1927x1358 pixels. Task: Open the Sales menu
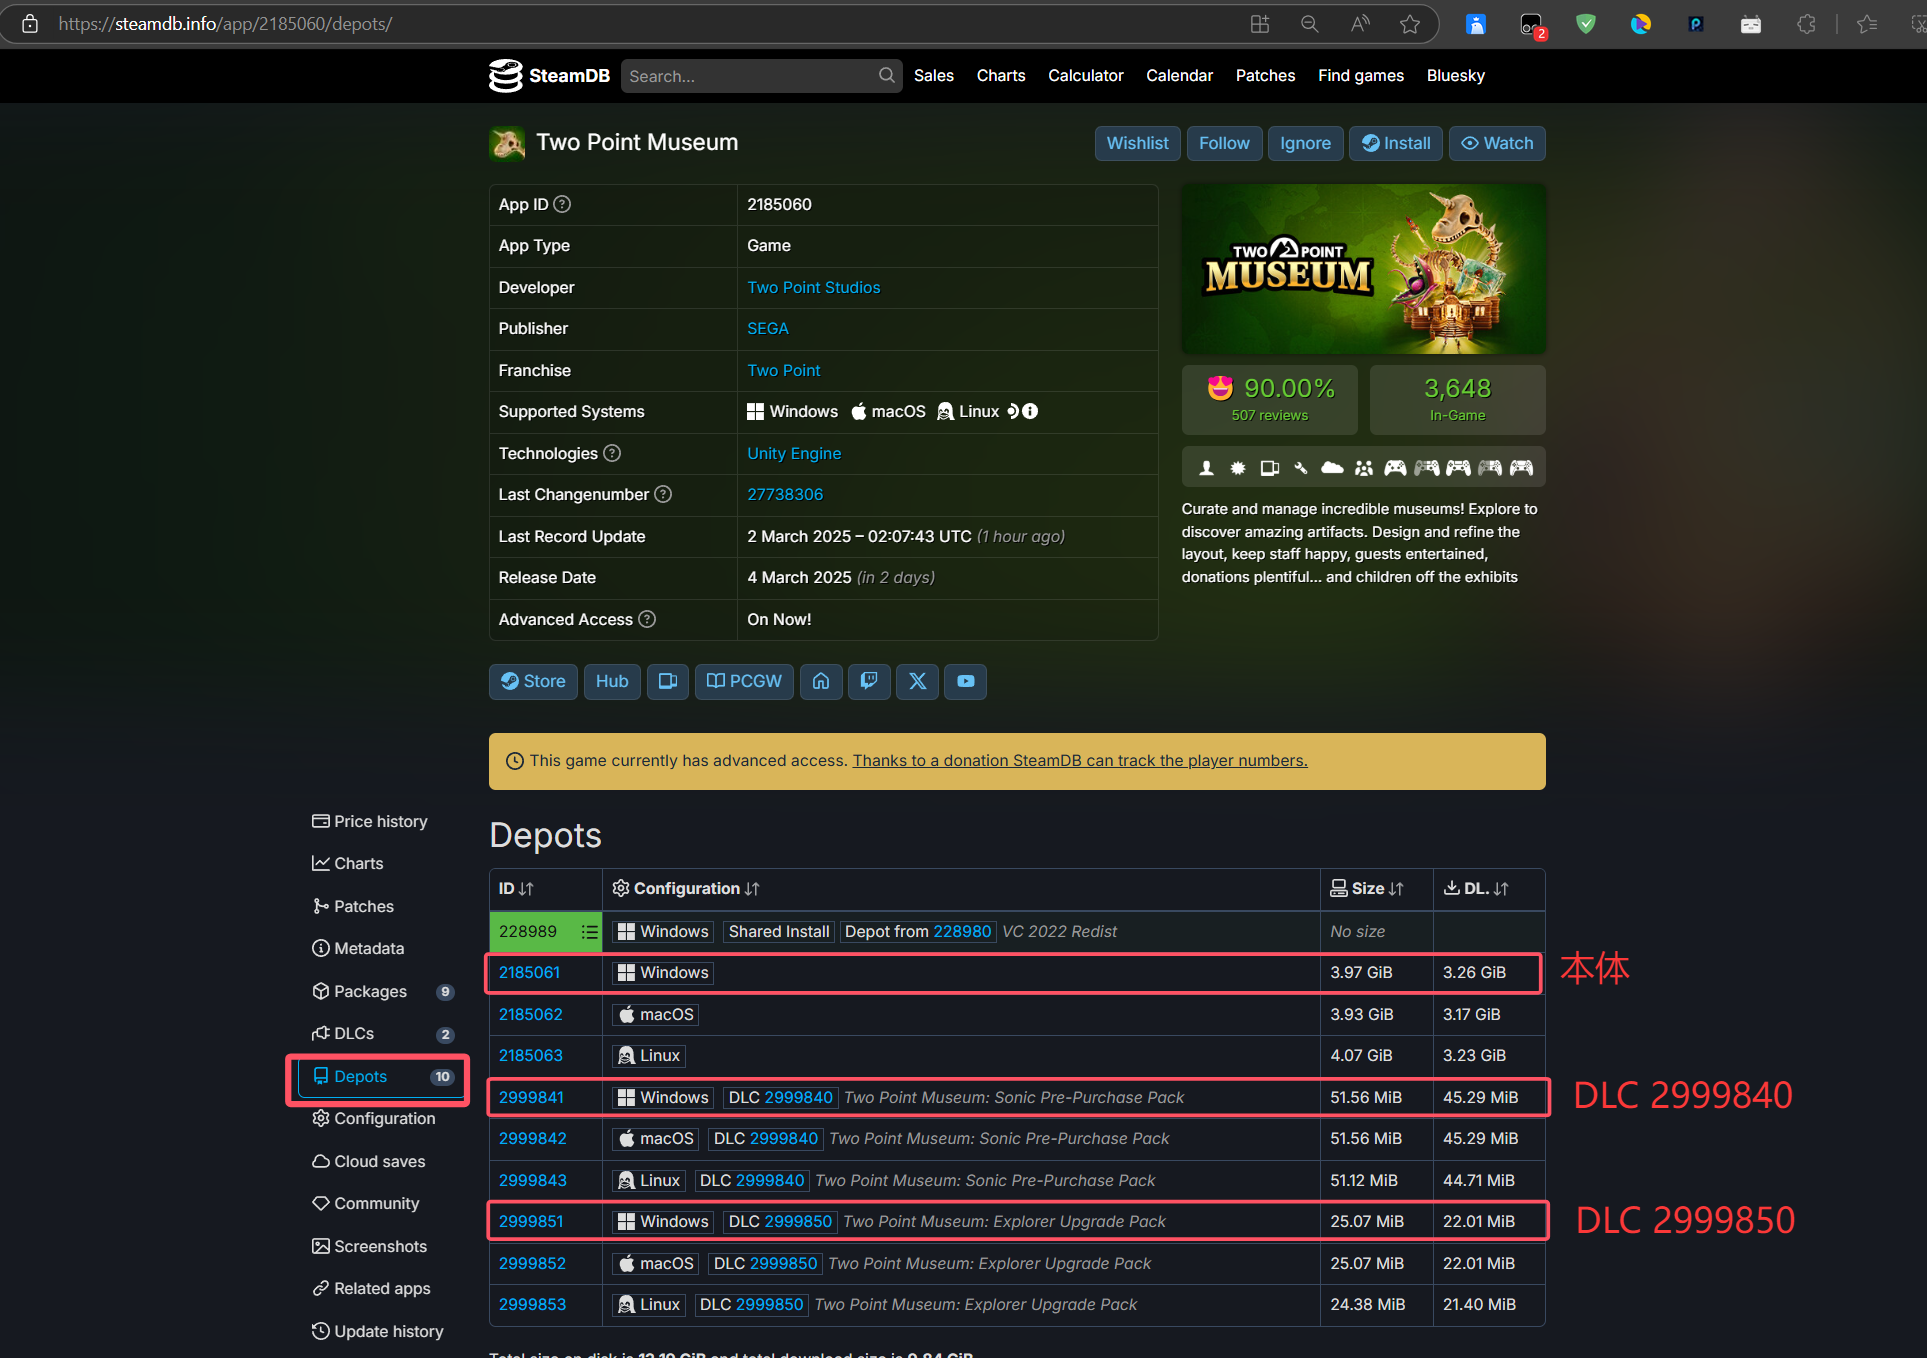(x=933, y=76)
